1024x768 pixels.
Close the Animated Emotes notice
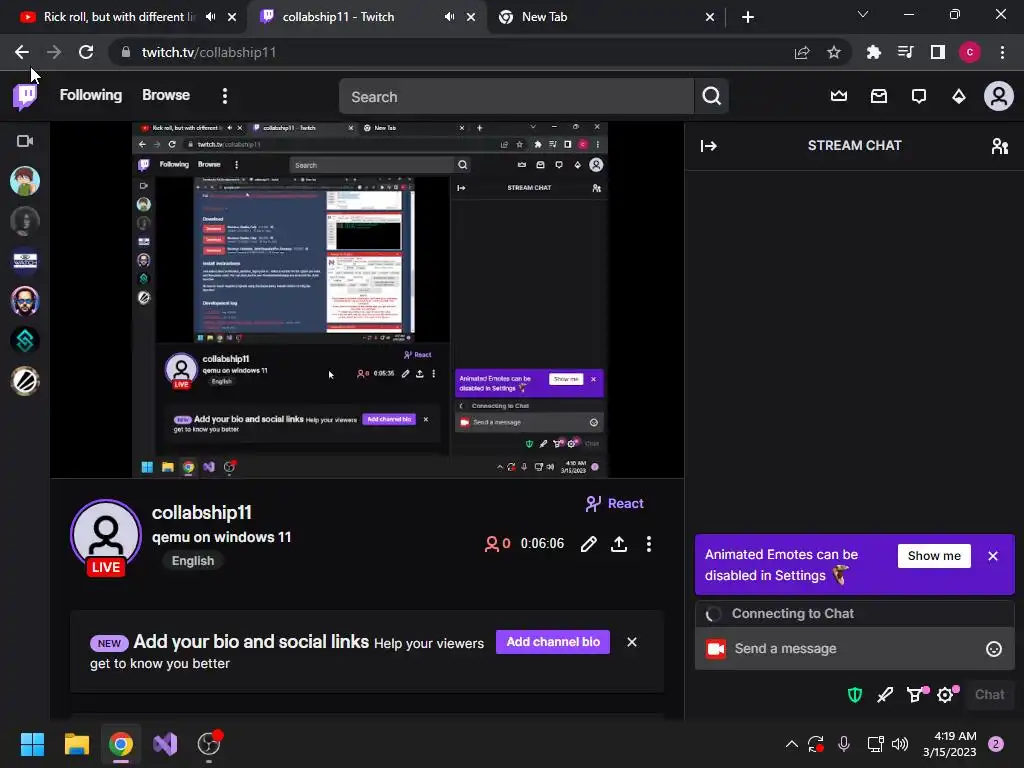point(993,556)
